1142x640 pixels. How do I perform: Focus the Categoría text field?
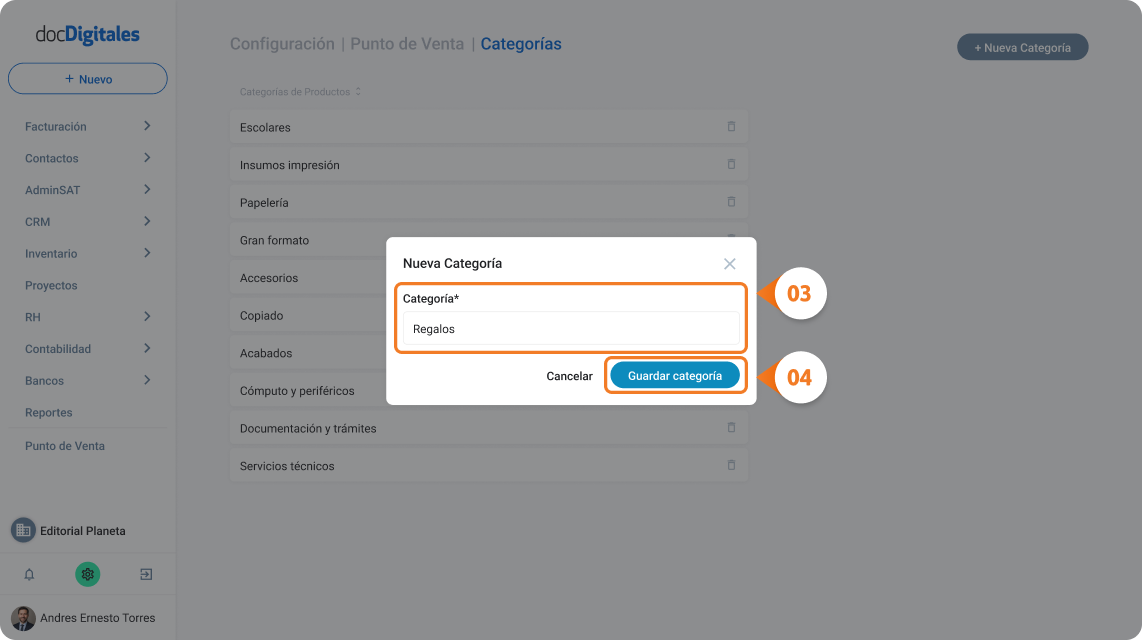(x=571, y=329)
